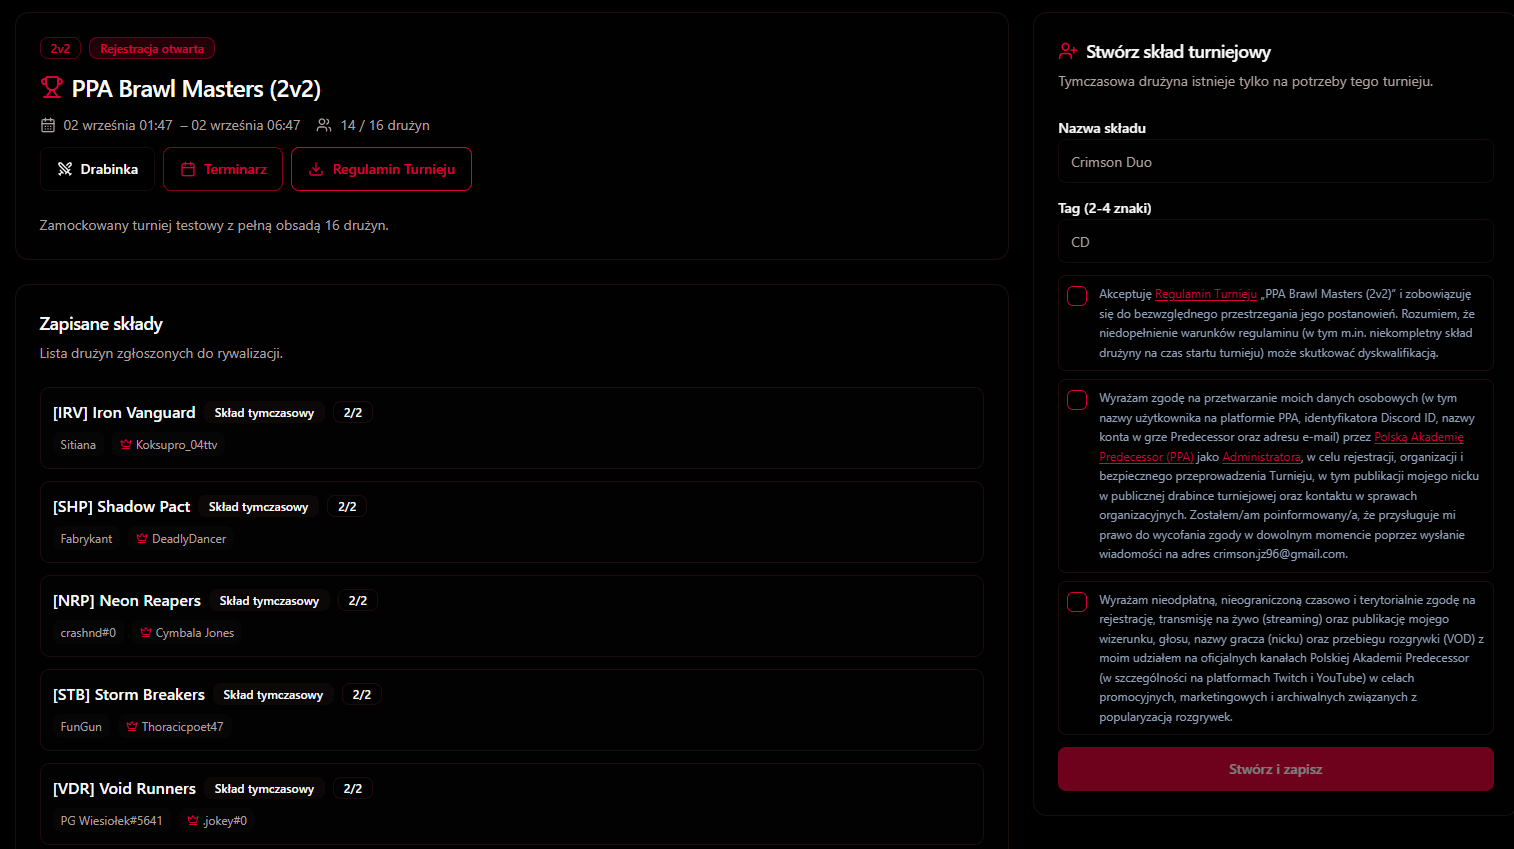Click the add-user icon by Stwórz skład turniejowy
Viewport: 1514px width, 849px height.
[x=1067, y=51]
